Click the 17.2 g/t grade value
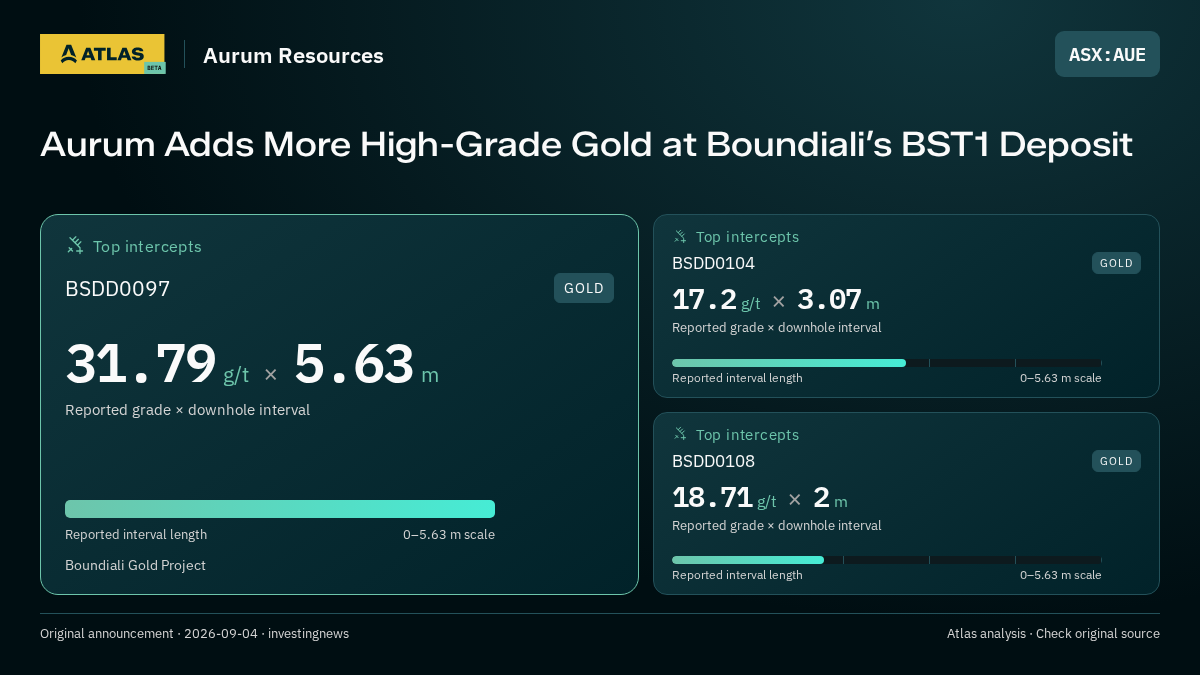 point(716,300)
